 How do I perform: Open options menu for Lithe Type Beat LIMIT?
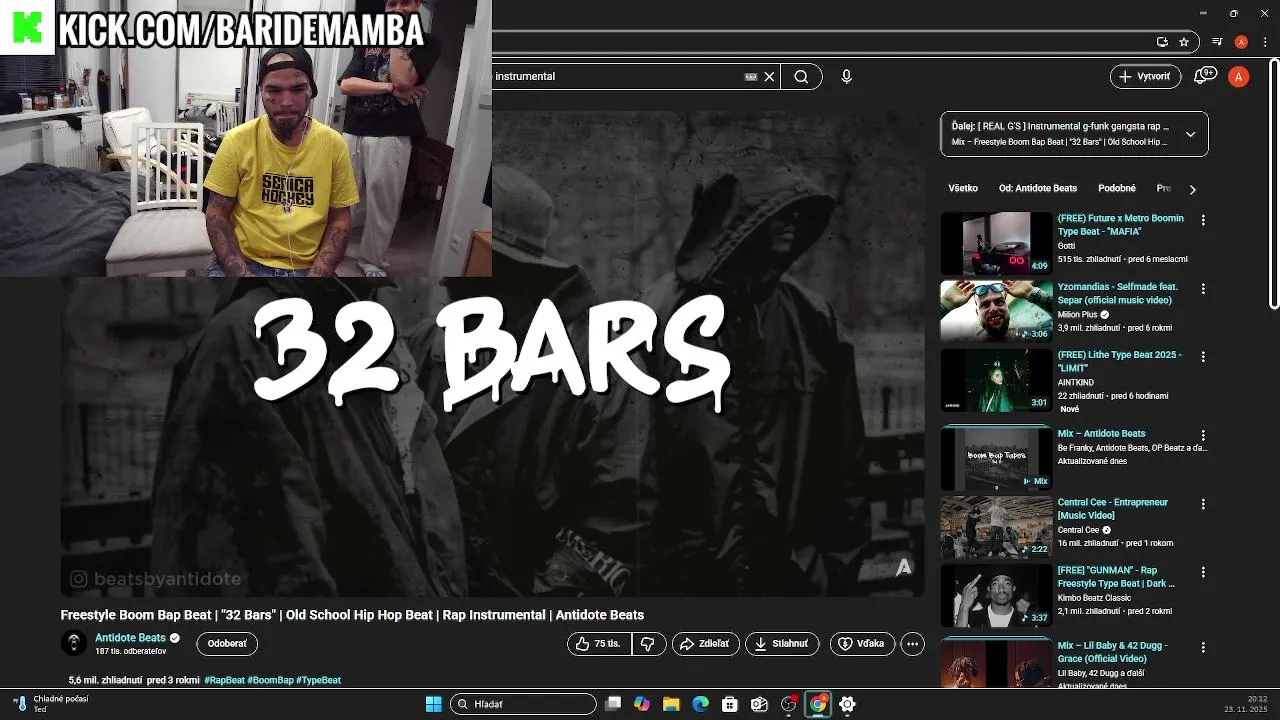(1203, 356)
